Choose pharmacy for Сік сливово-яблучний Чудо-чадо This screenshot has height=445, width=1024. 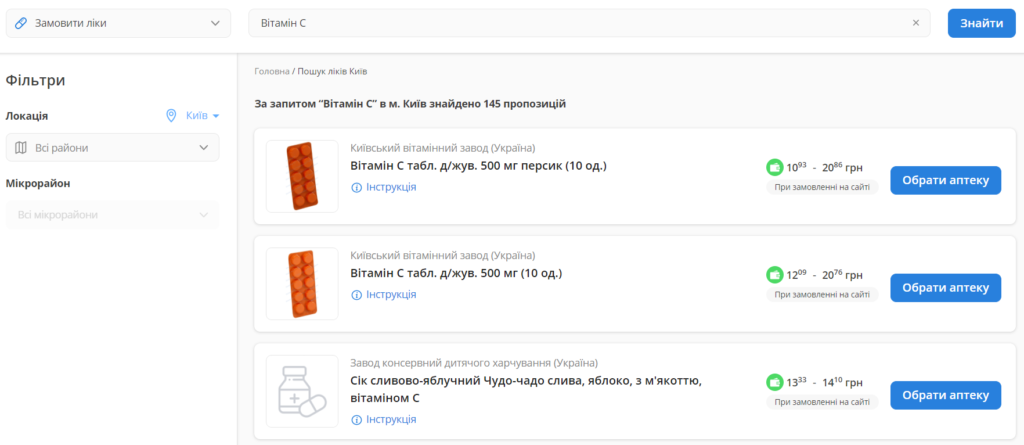pos(945,395)
